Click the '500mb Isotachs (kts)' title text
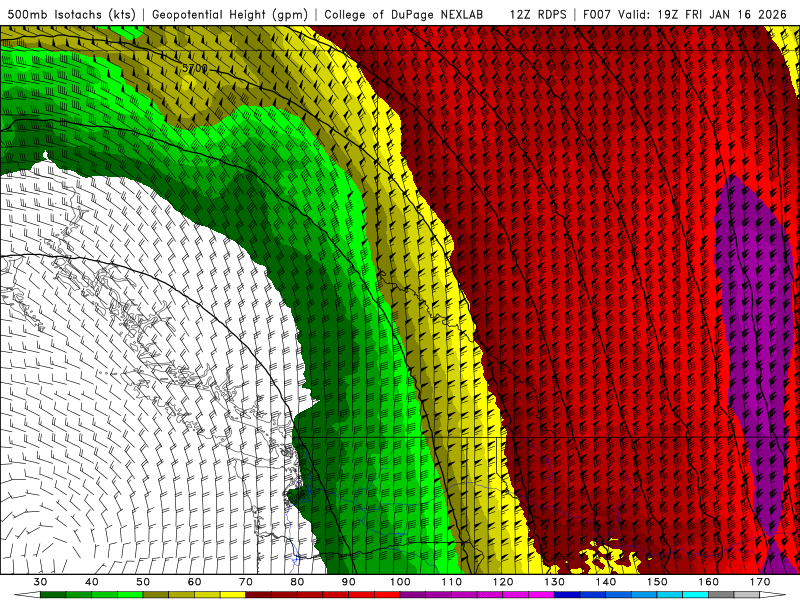 pos(71,14)
